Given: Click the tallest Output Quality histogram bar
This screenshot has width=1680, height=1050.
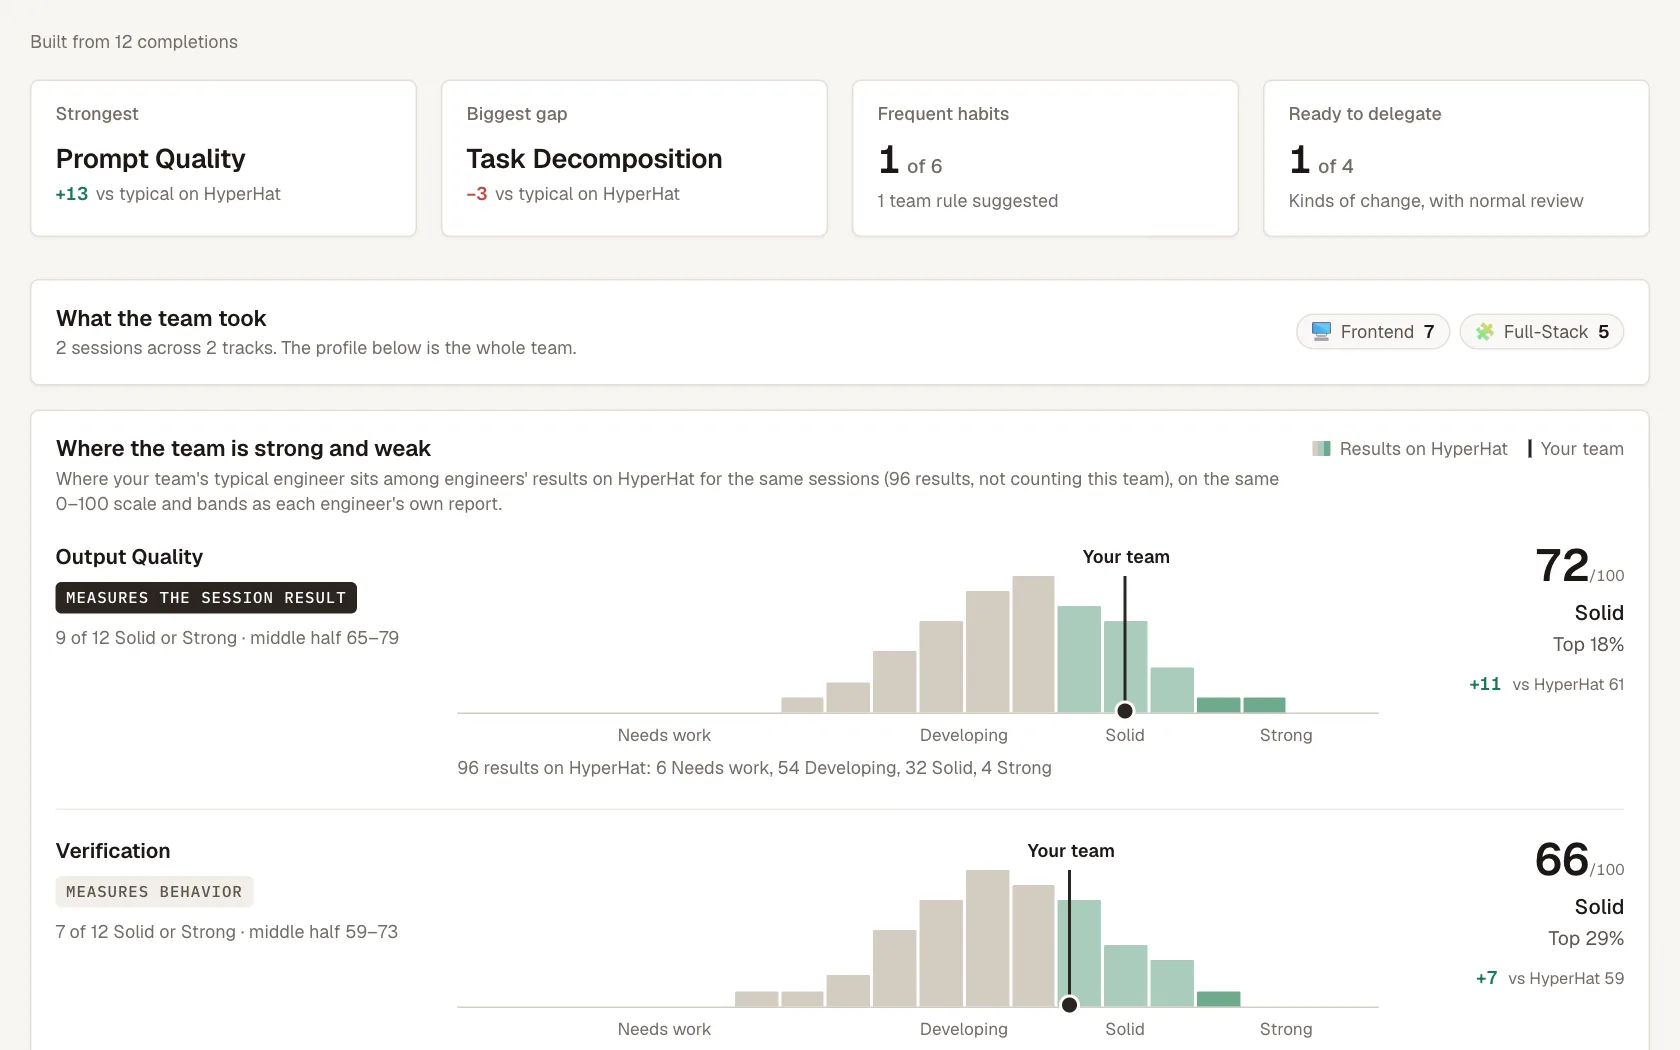Looking at the screenshot, I should point(1033,644).
